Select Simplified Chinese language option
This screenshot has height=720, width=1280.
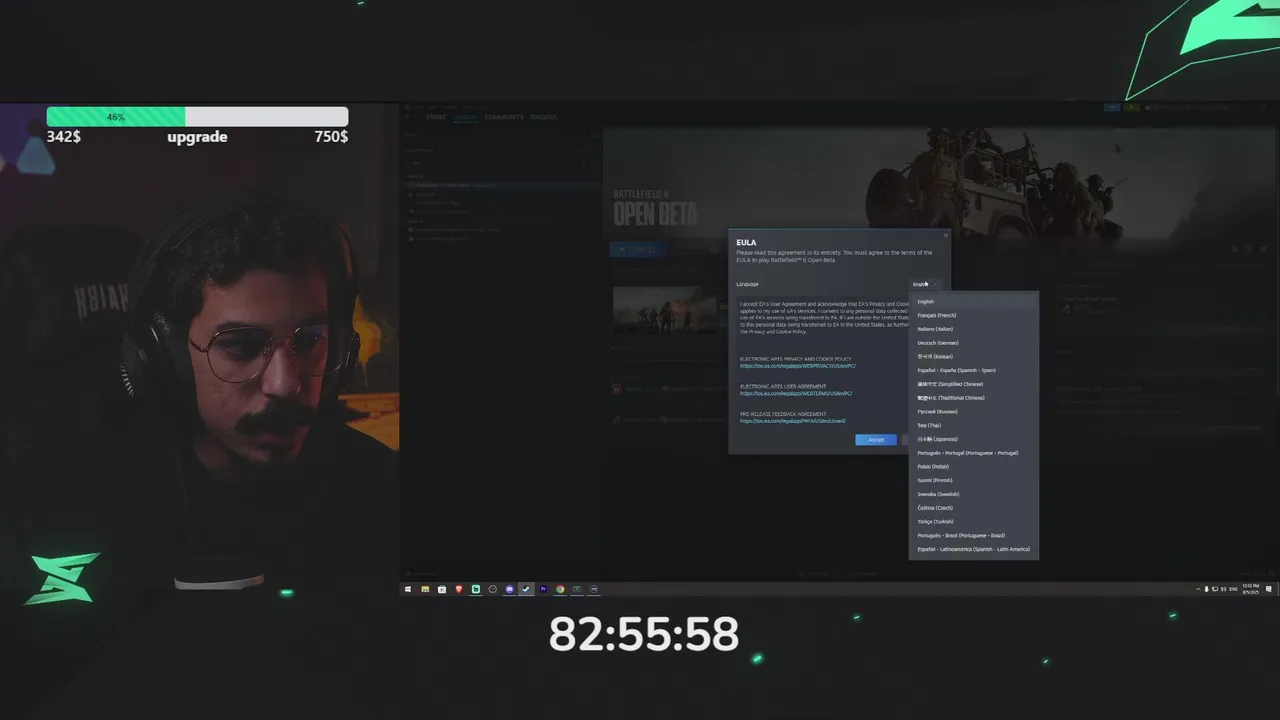(973, 384)
